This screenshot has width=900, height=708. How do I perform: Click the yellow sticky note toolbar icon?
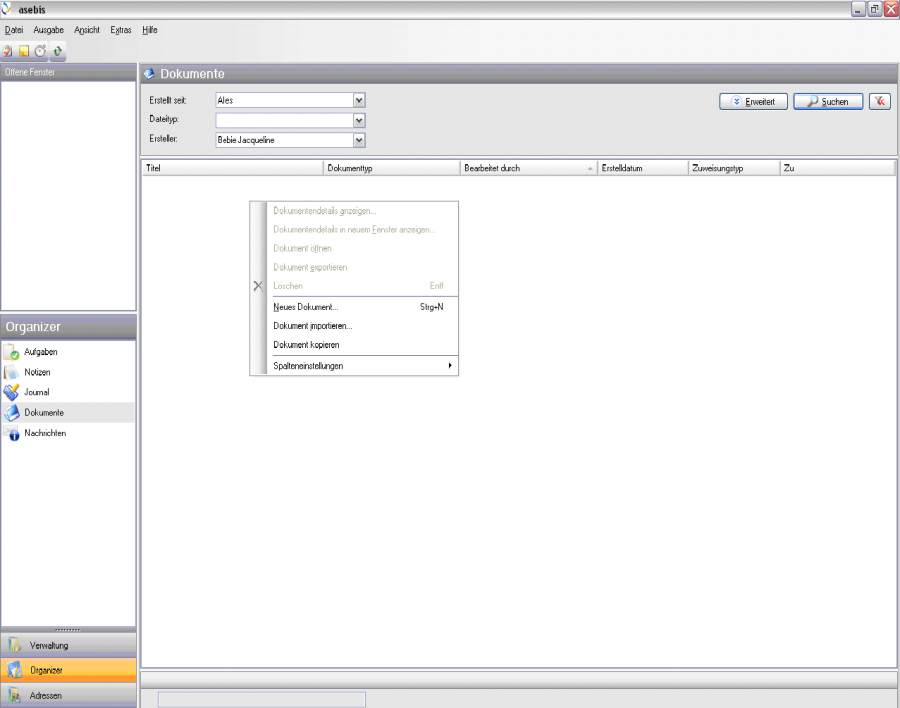(x=24, y=51)
